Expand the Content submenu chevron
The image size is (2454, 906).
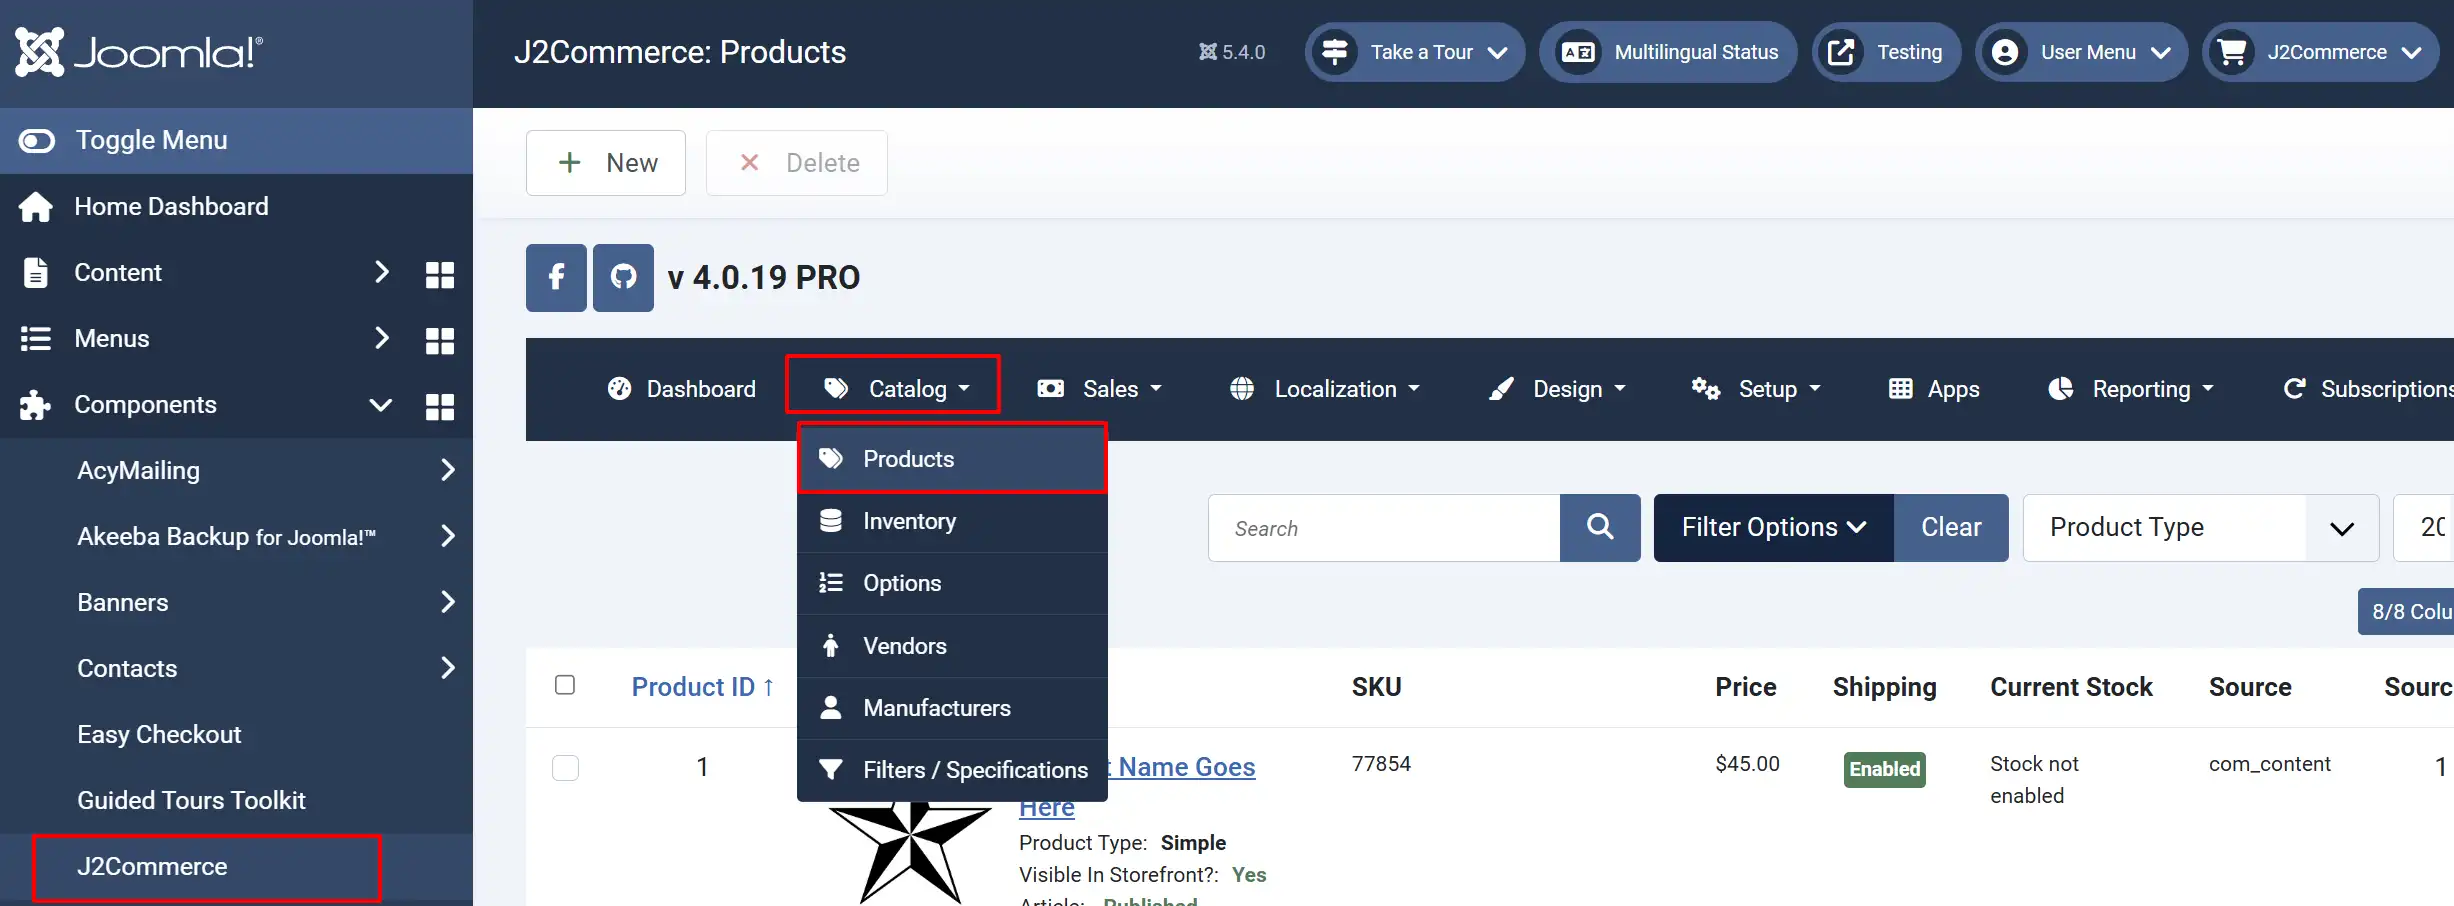pos(381,272)
